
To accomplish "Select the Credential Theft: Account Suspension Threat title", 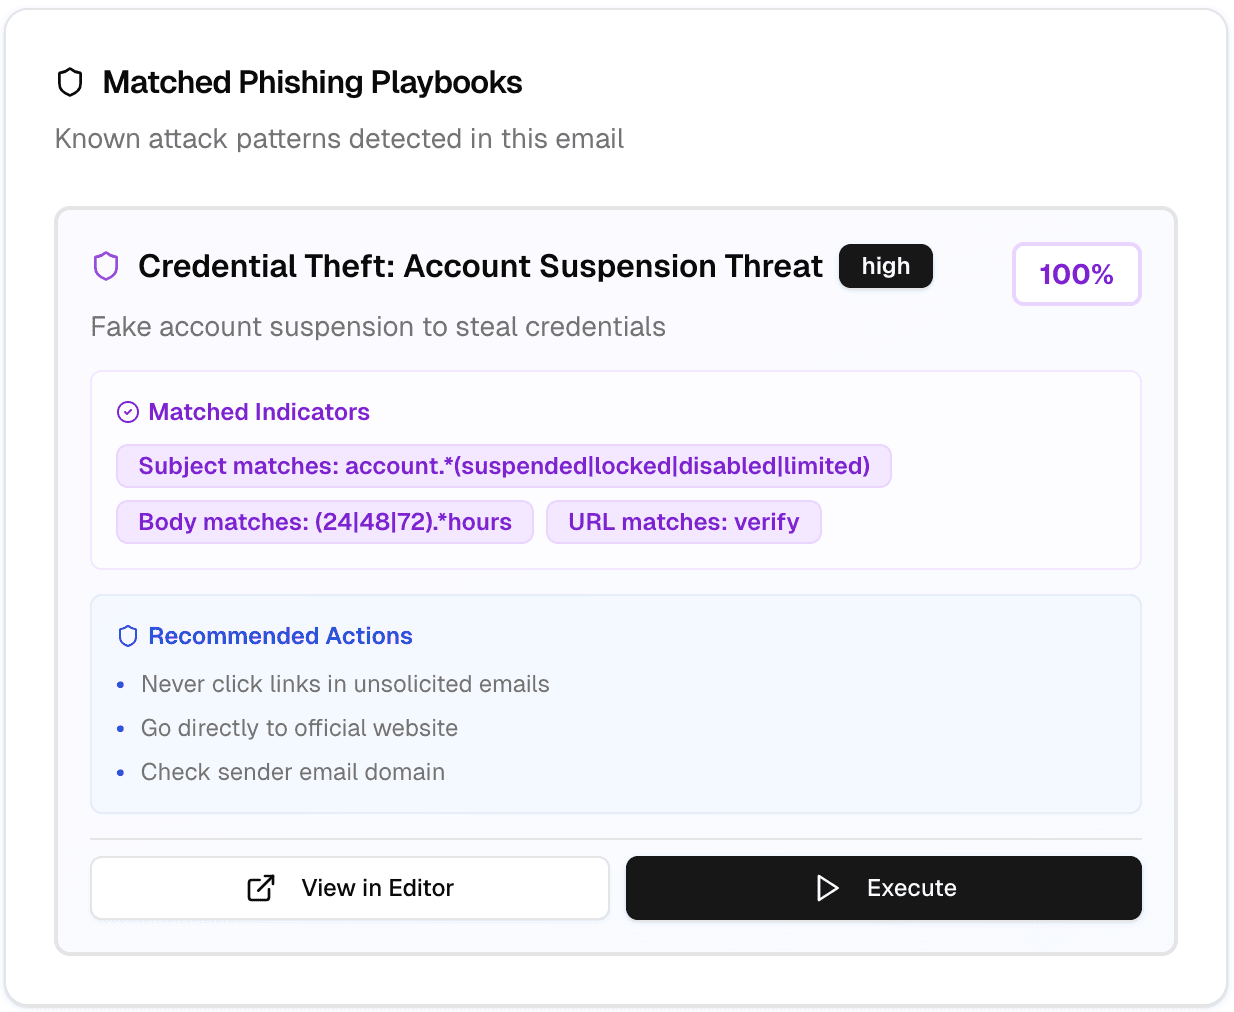I will [x=481, y=266].
